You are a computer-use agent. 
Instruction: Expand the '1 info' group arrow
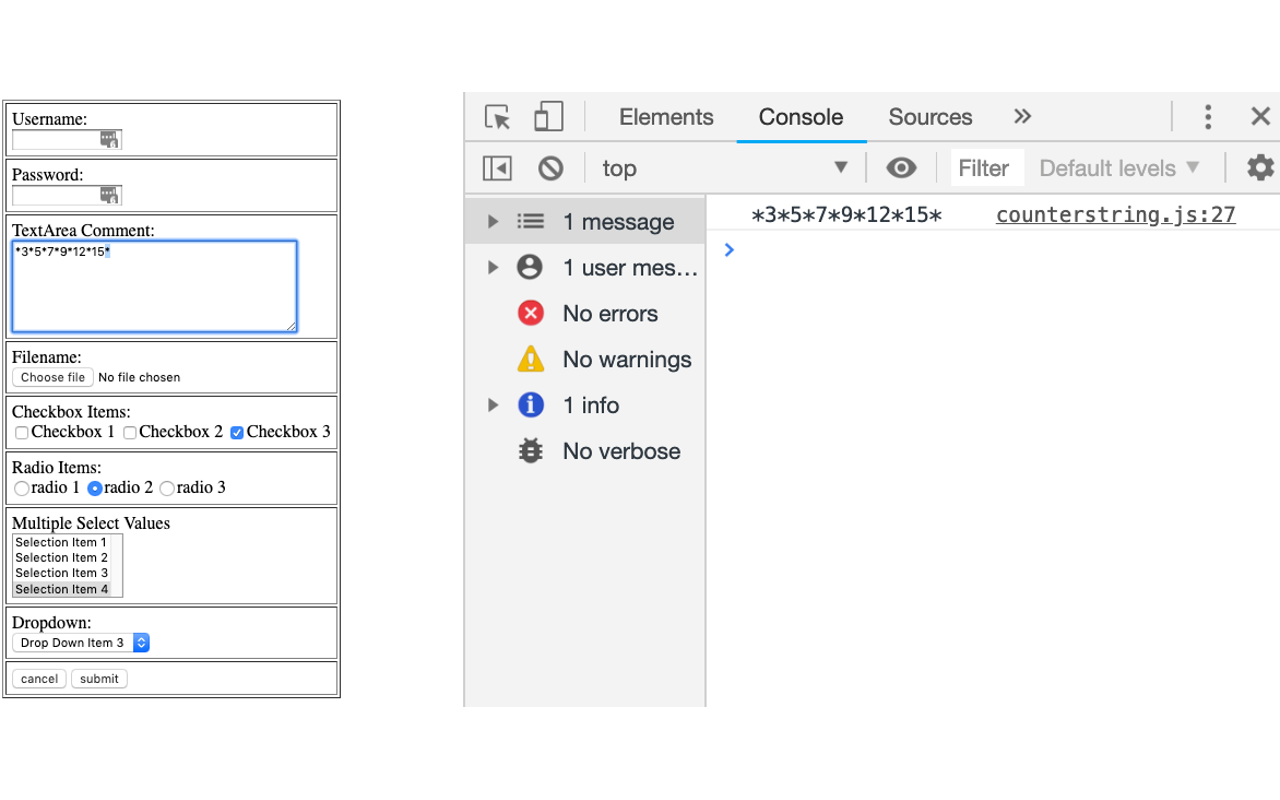pos(492,405)
